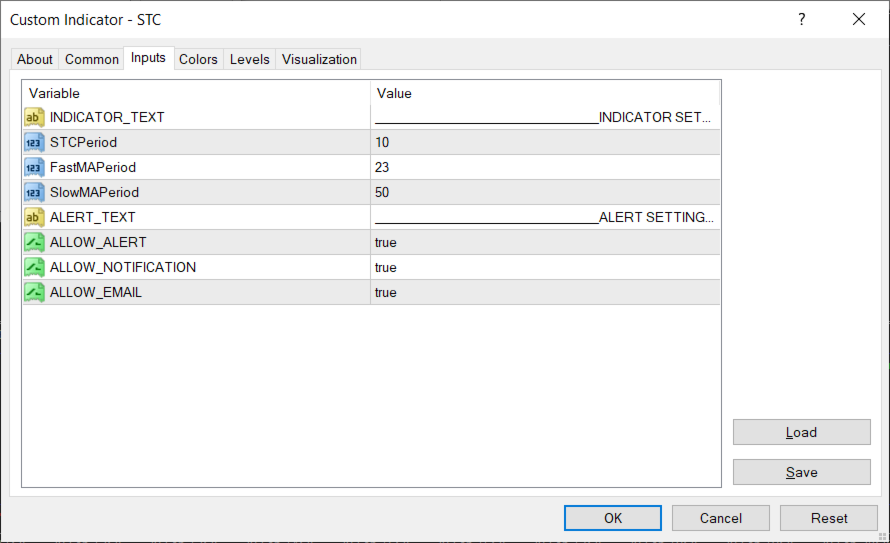Click the ALLOW_EMAIL boolean type icon
The image size is (890, 543).
click(34, 292)
